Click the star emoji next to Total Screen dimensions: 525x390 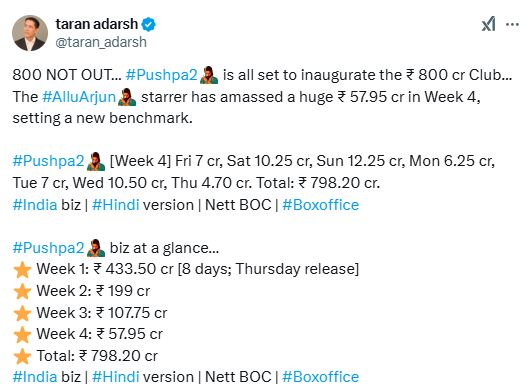(22, 356)
